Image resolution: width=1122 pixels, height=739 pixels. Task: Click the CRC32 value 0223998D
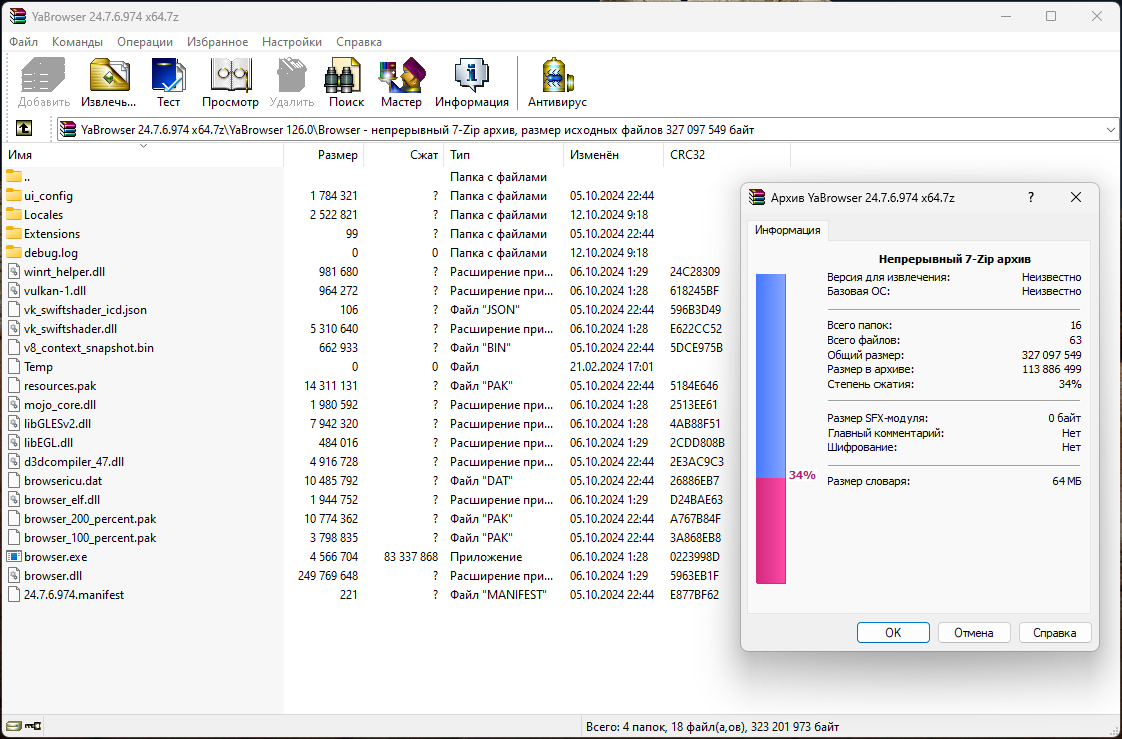point(695,557)
